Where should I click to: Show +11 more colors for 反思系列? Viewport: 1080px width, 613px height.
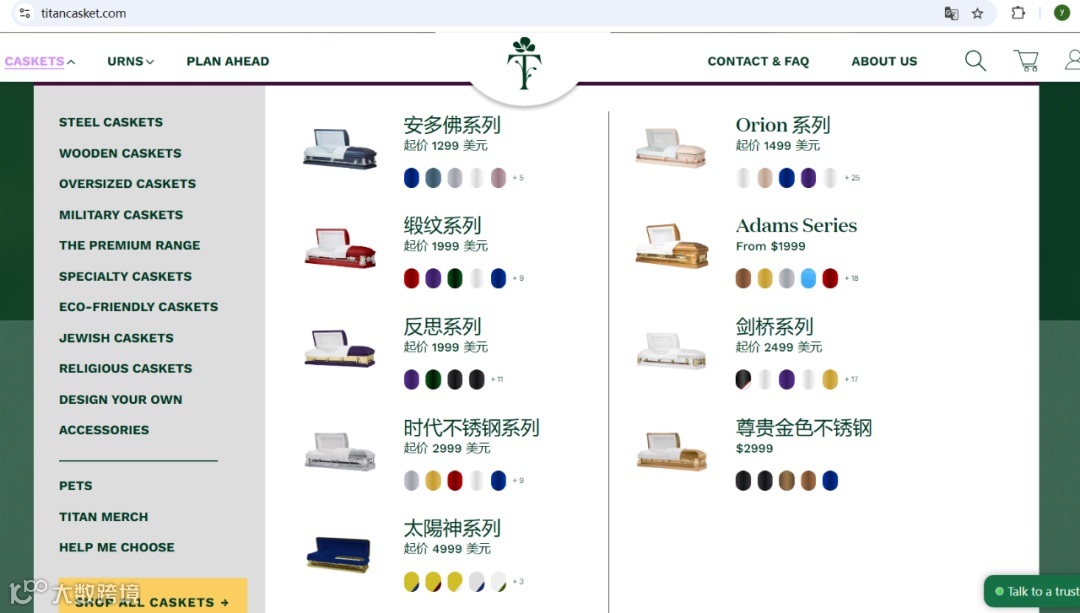(x=497, y=380)
